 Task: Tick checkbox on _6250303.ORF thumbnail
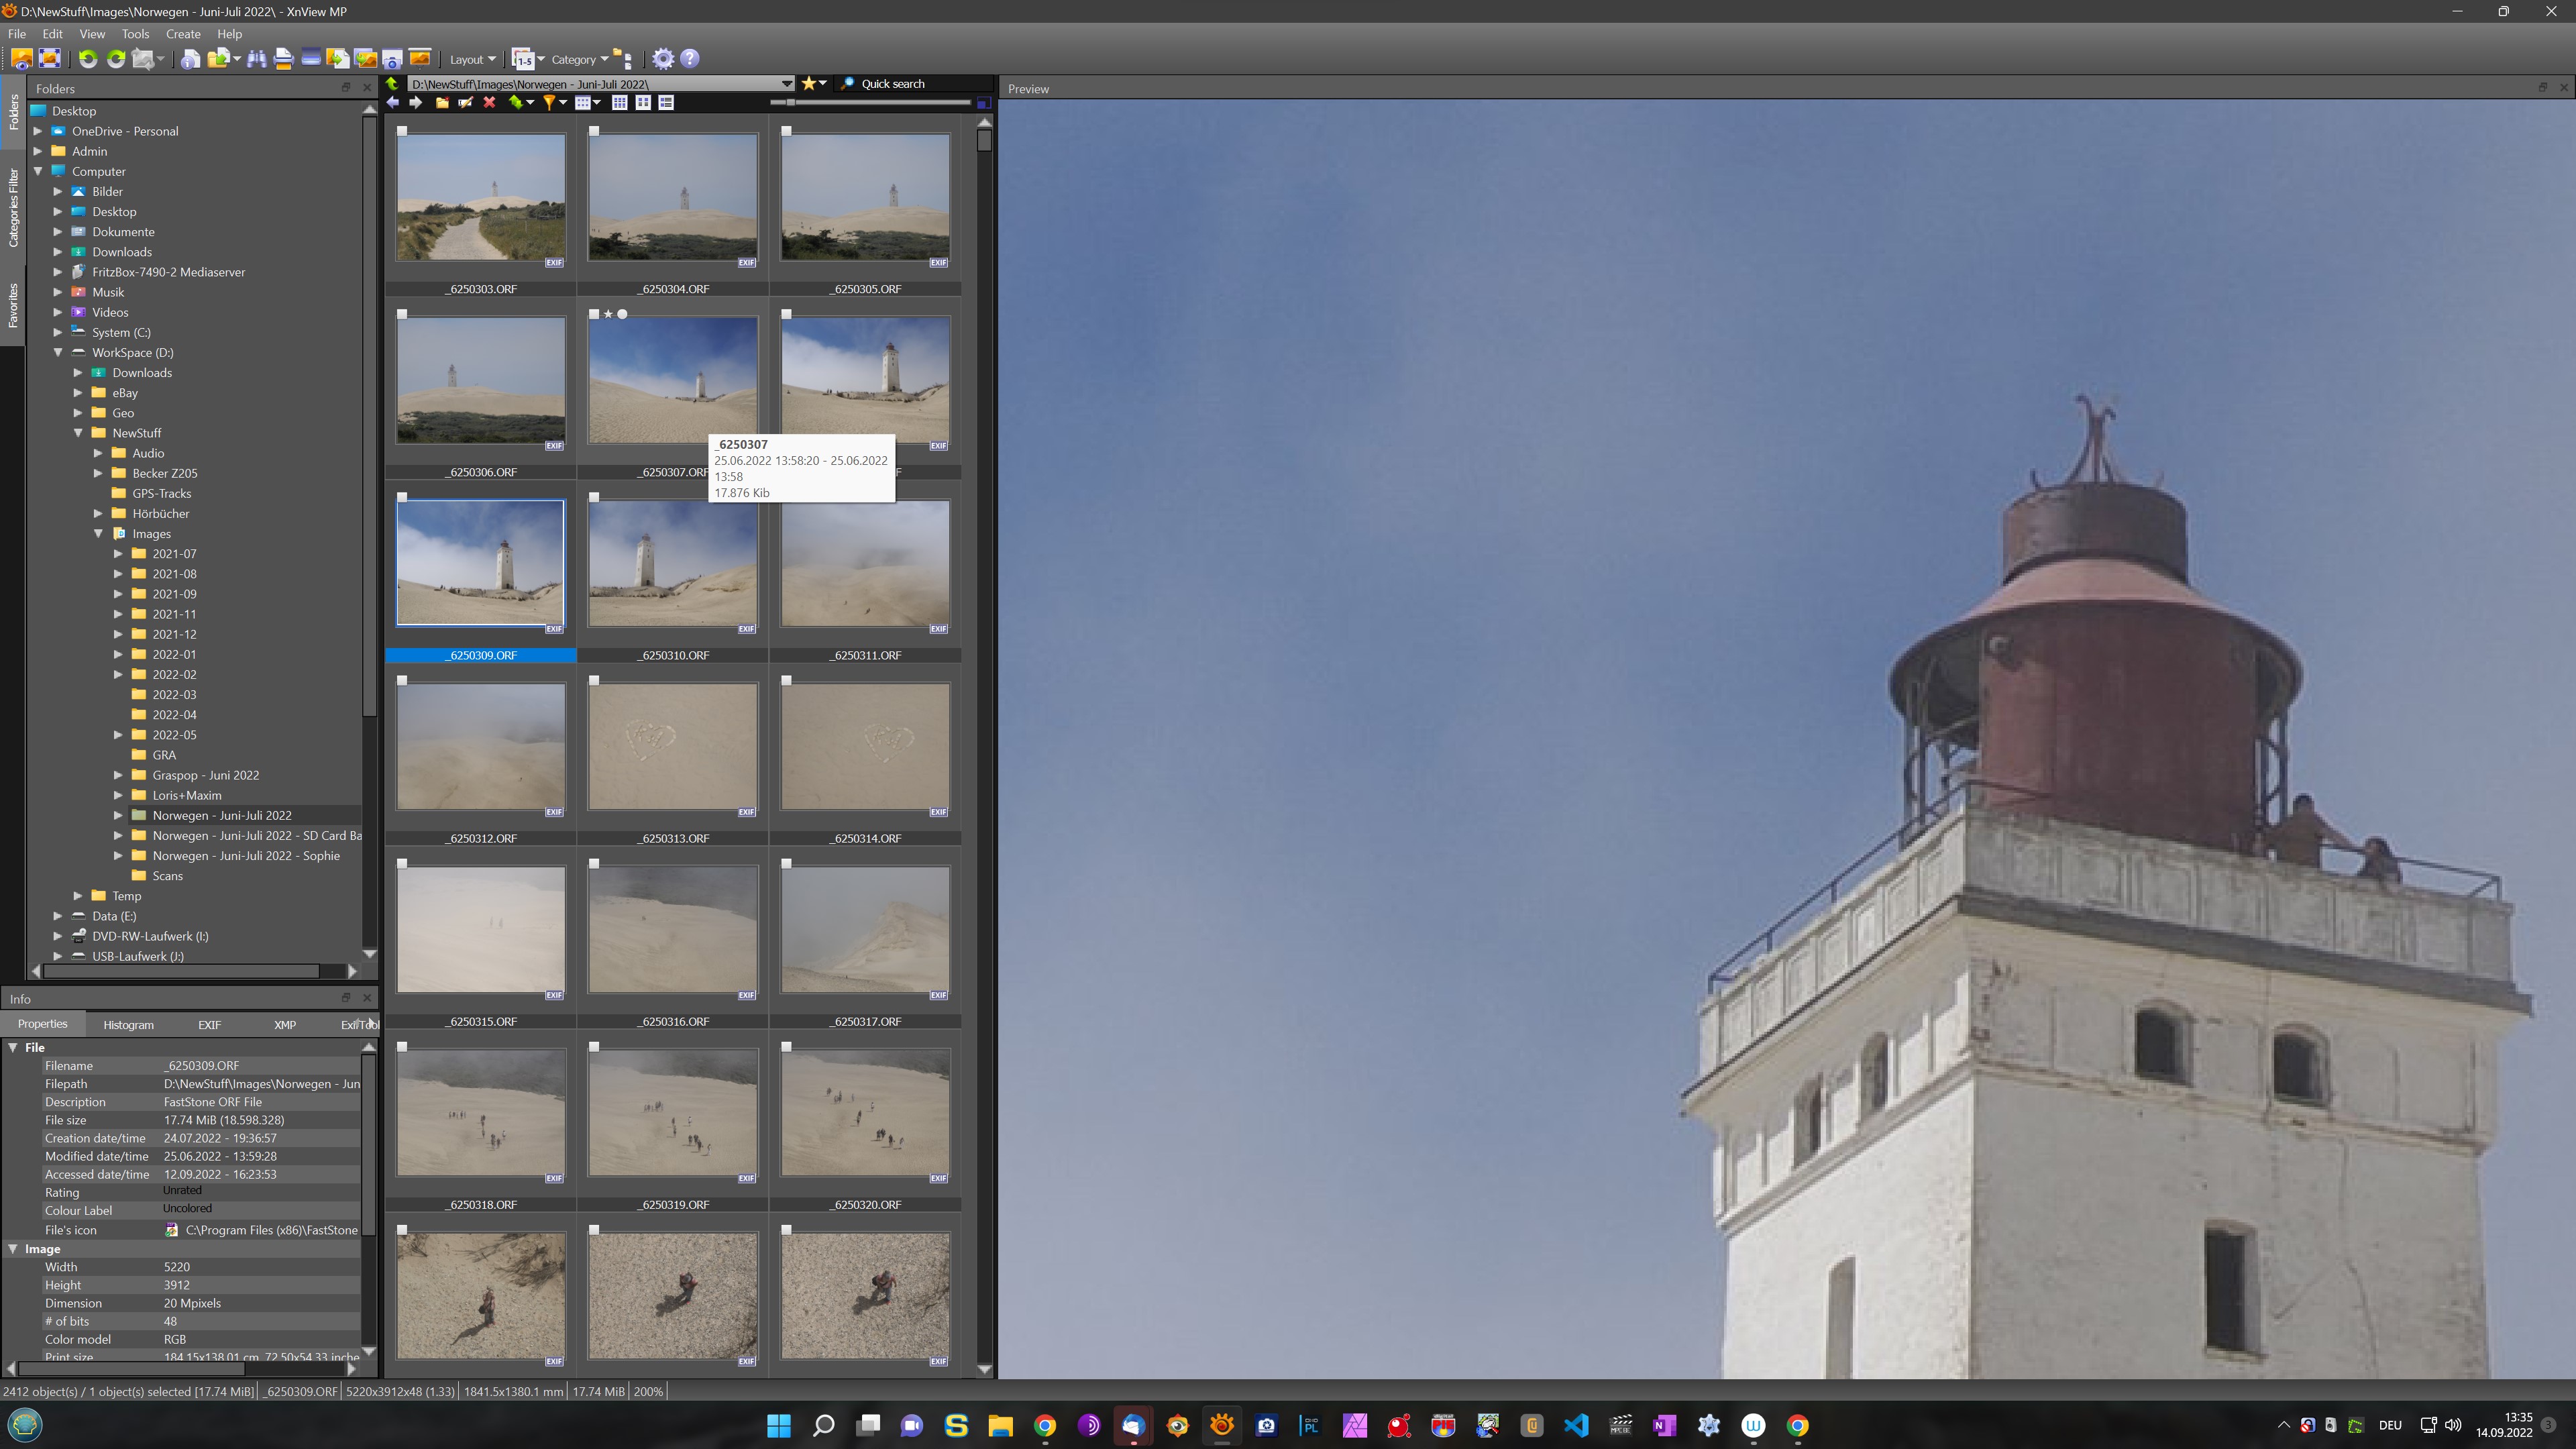[x=402, y=131]
